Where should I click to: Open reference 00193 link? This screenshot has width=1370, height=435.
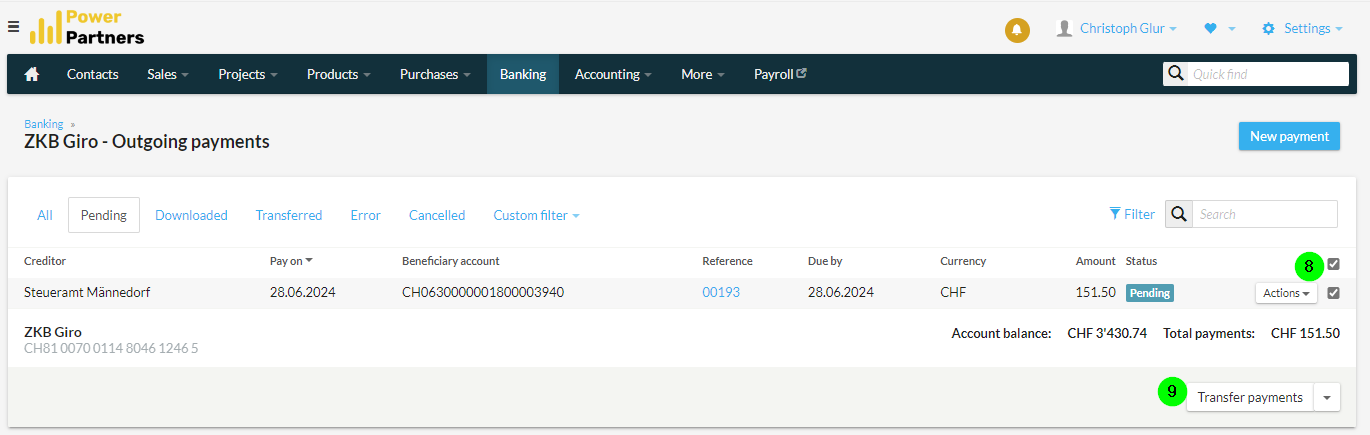[721, 293]
